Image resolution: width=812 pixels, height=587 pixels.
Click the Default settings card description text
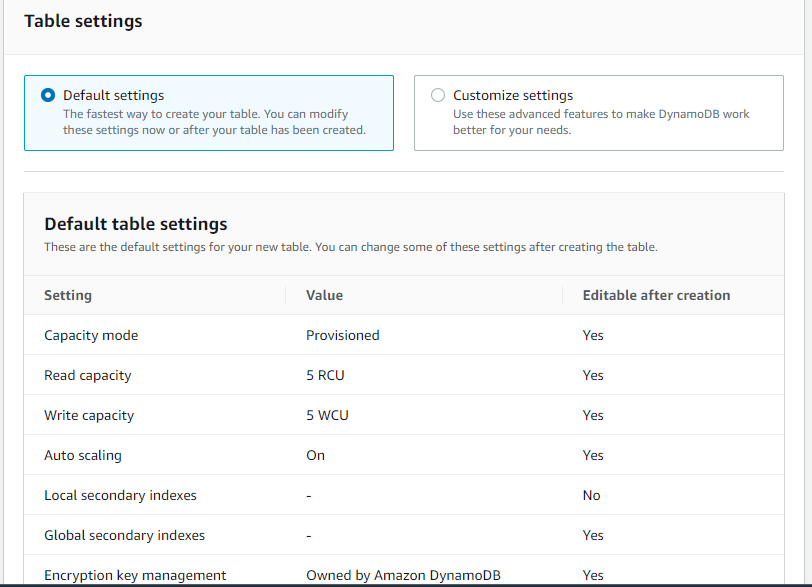(x=214, y=122)
